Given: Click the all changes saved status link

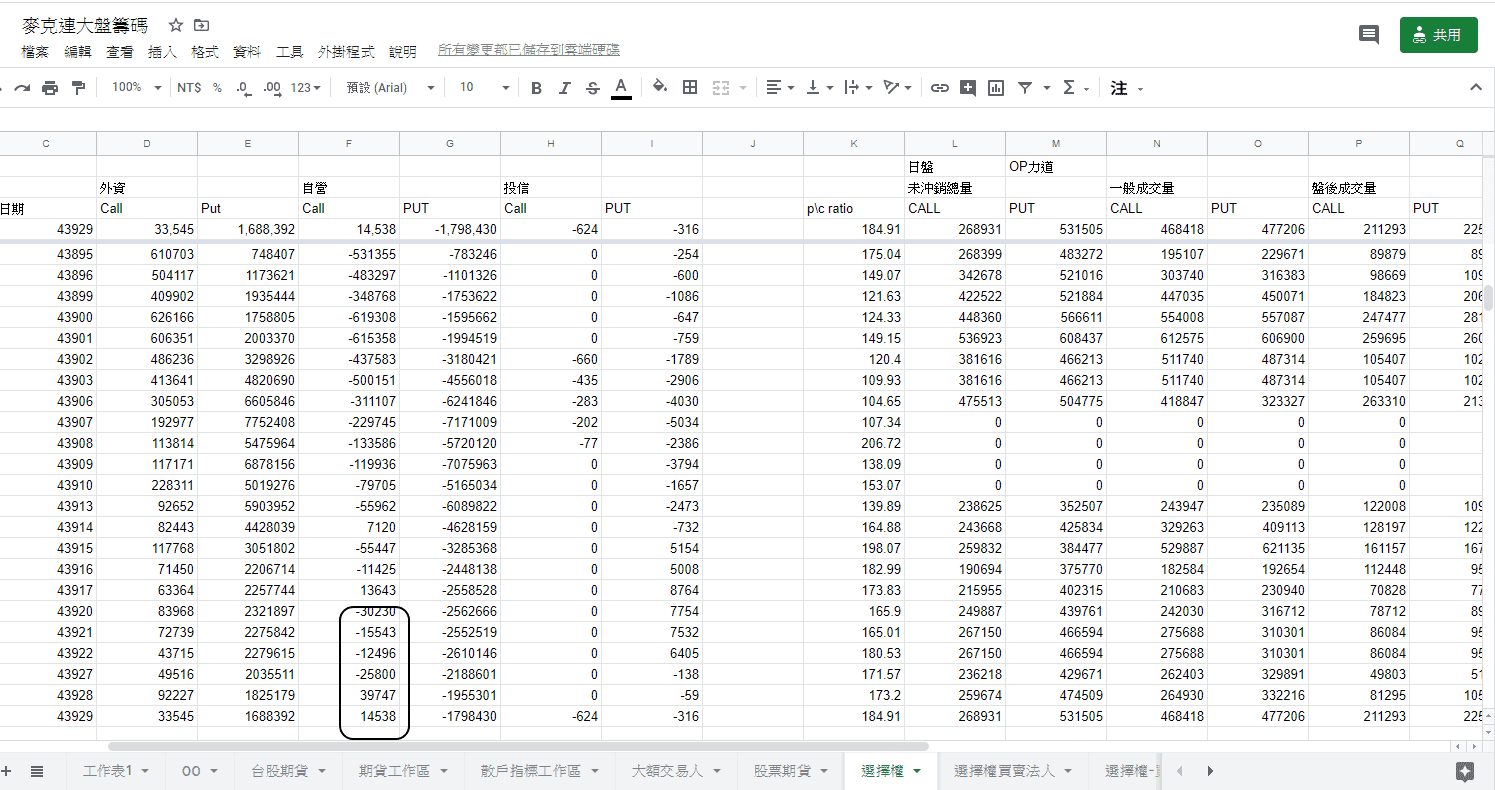Looking at the screenshot, I should (x=528, y=50).
